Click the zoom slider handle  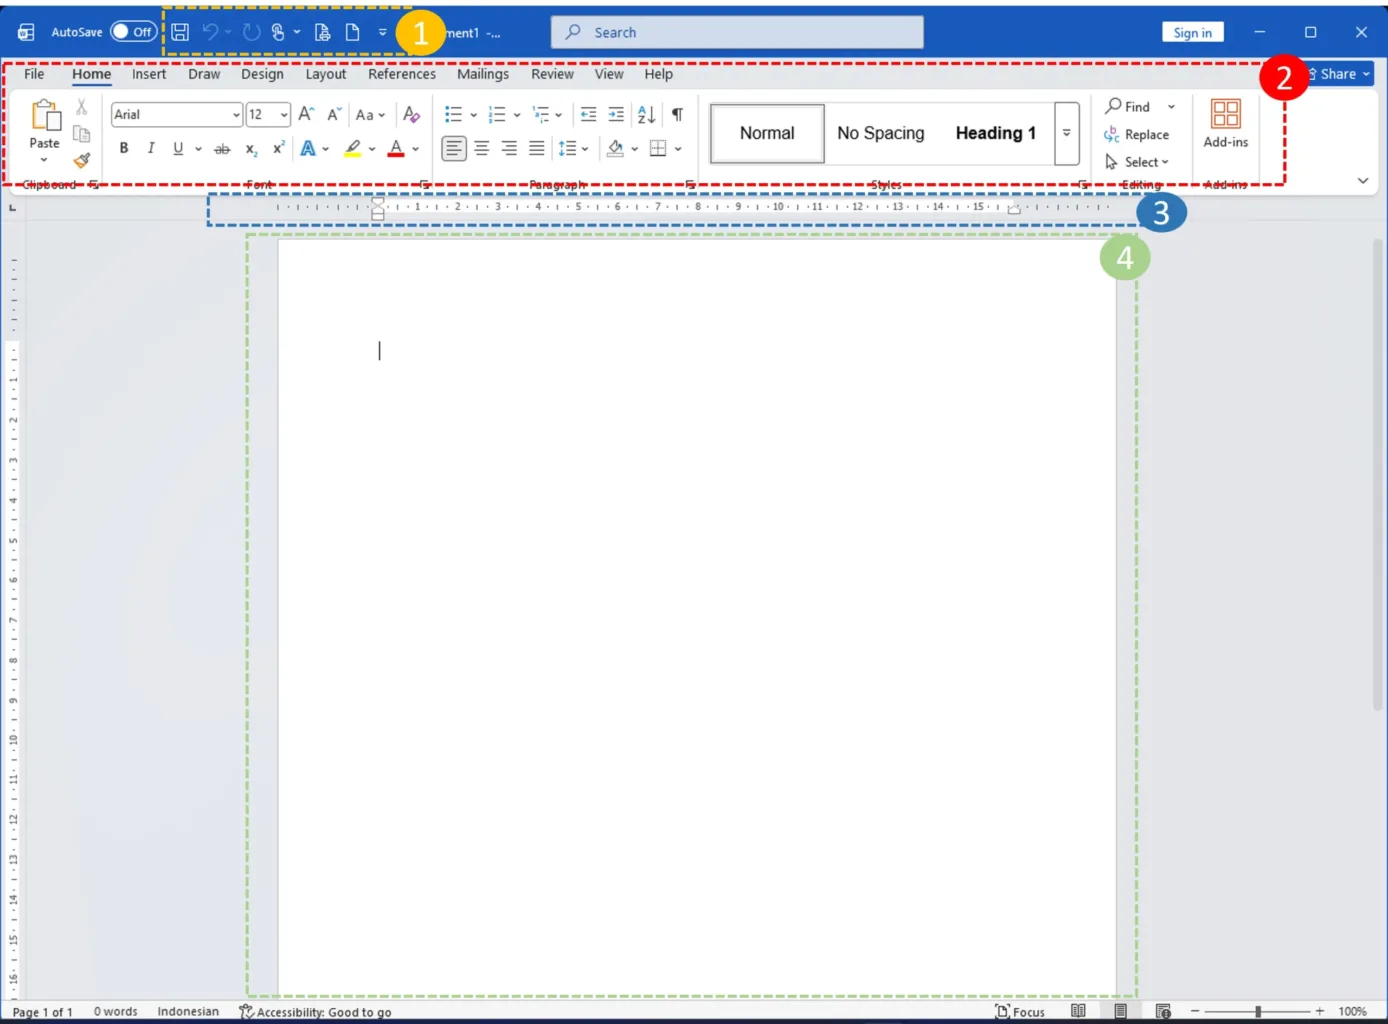click(x=1258, y=1011)
